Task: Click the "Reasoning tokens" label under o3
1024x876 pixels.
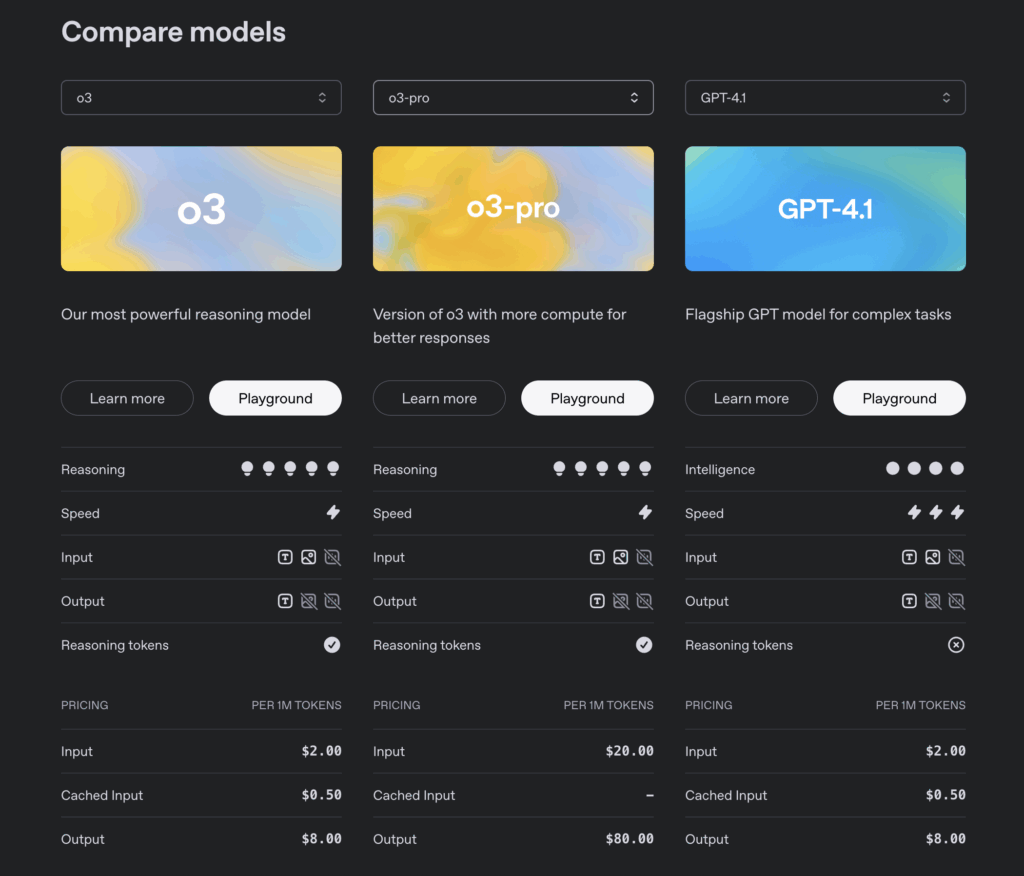Action: point(115,645)
